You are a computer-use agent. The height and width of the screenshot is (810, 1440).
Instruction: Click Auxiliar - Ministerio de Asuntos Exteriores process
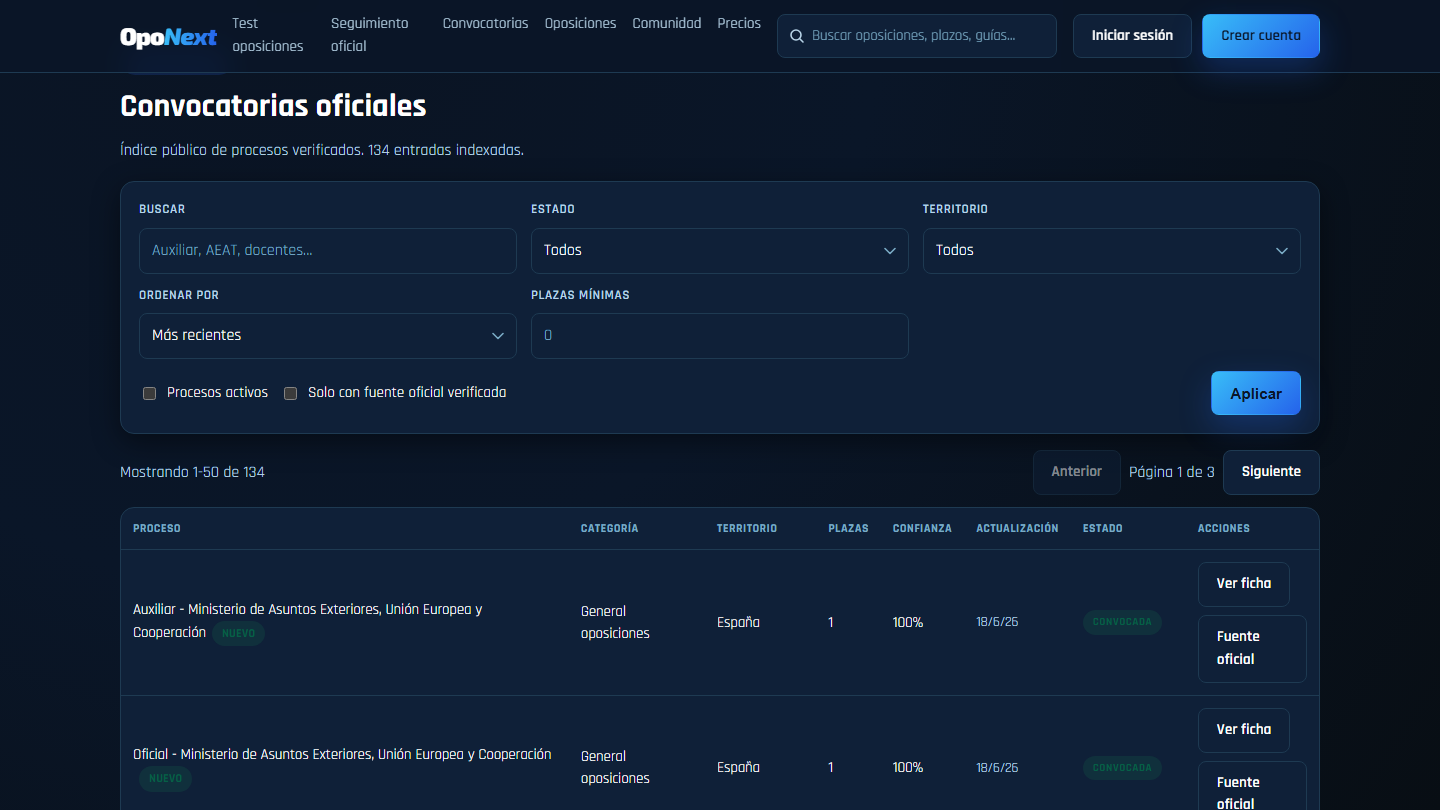click(307, 621)
